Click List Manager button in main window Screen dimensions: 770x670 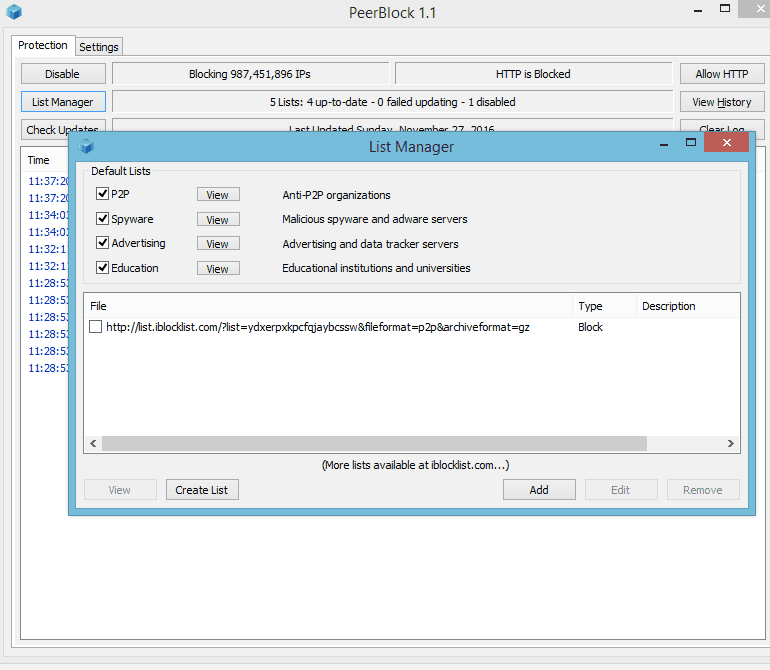pos(63,102)
